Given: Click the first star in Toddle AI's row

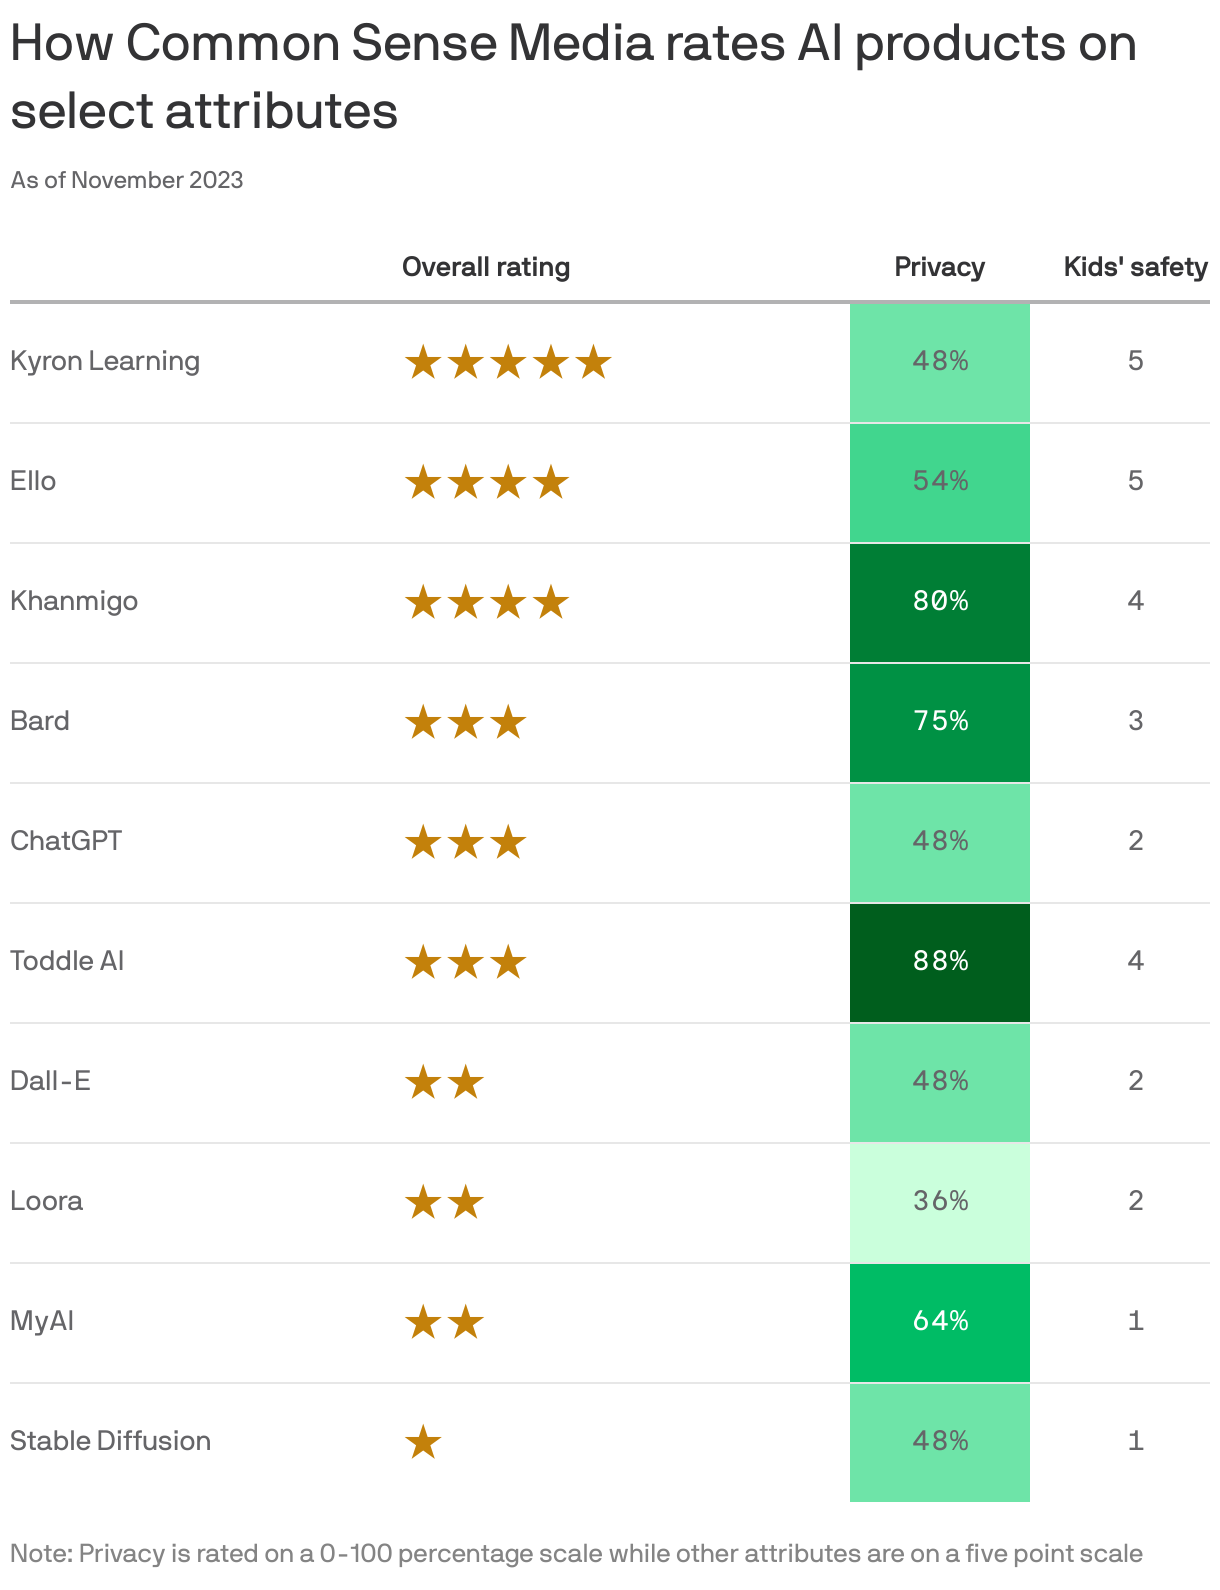Looking at the screenshot, I should coord(423,963).
